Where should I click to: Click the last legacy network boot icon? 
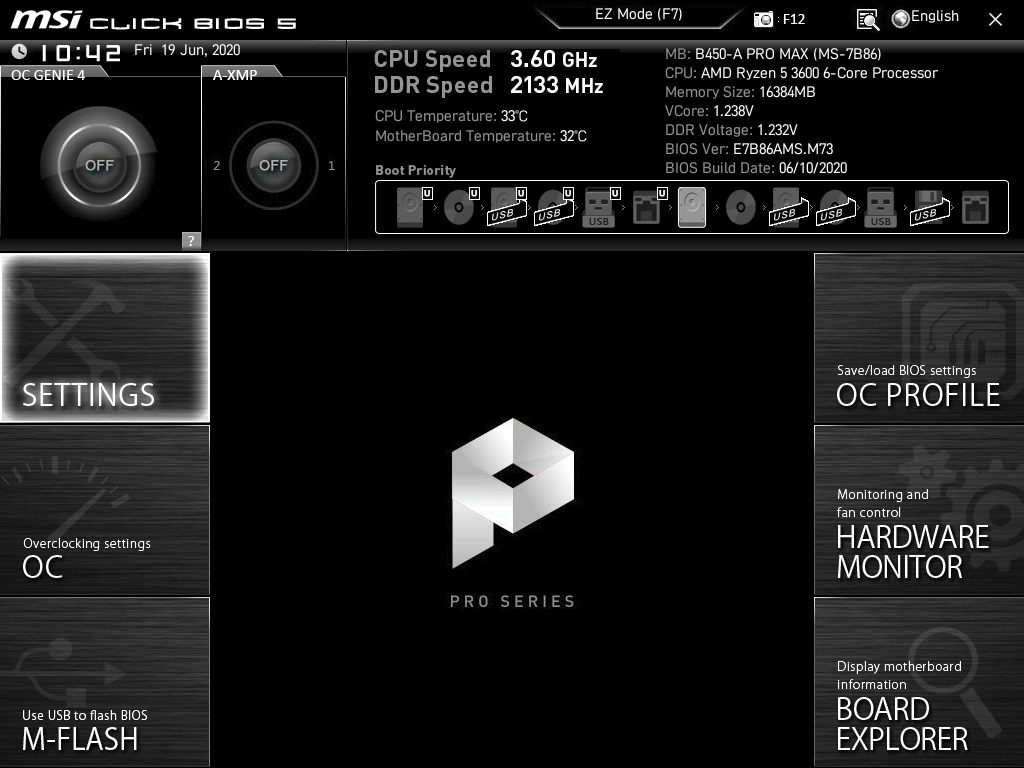tap(976, 207)
